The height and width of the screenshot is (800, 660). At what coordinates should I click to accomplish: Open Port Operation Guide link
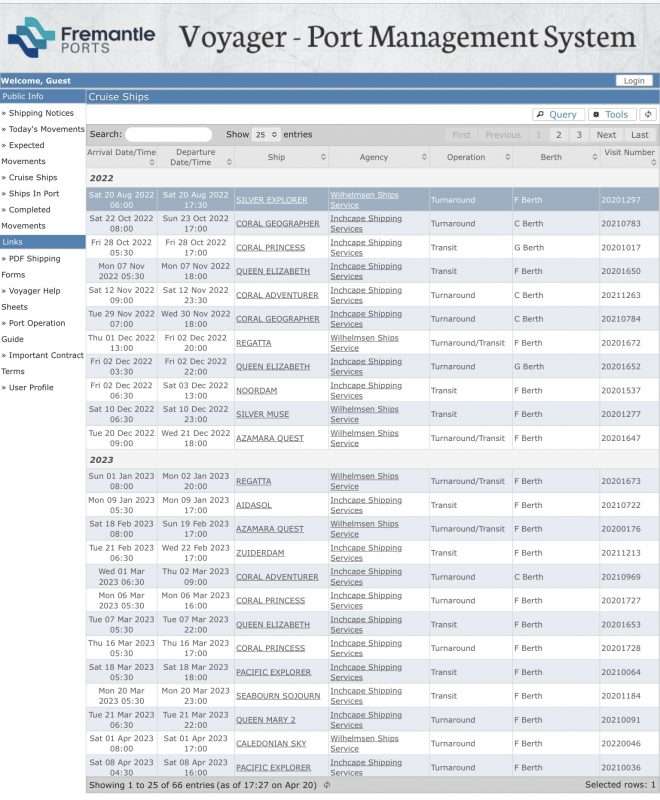33,331
